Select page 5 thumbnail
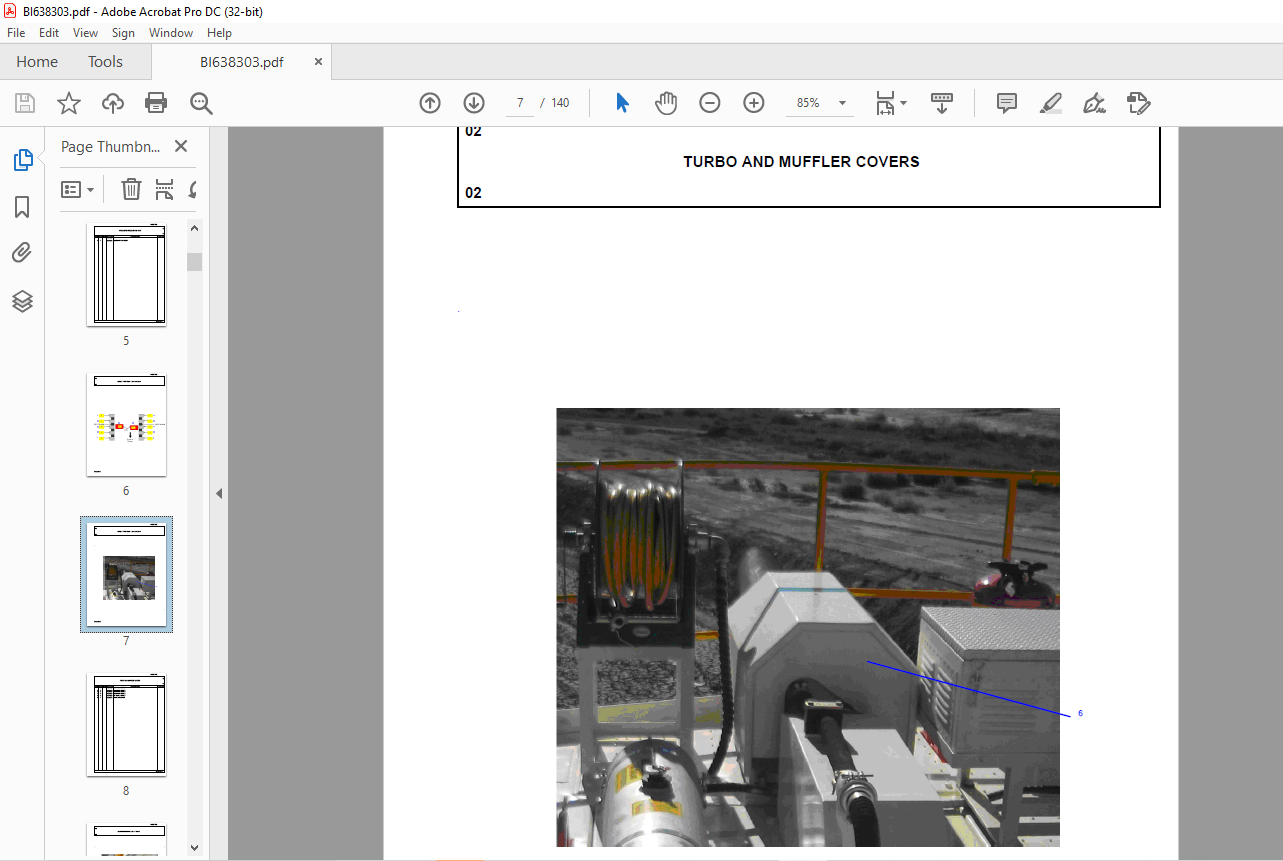 [x=126, y=275]
